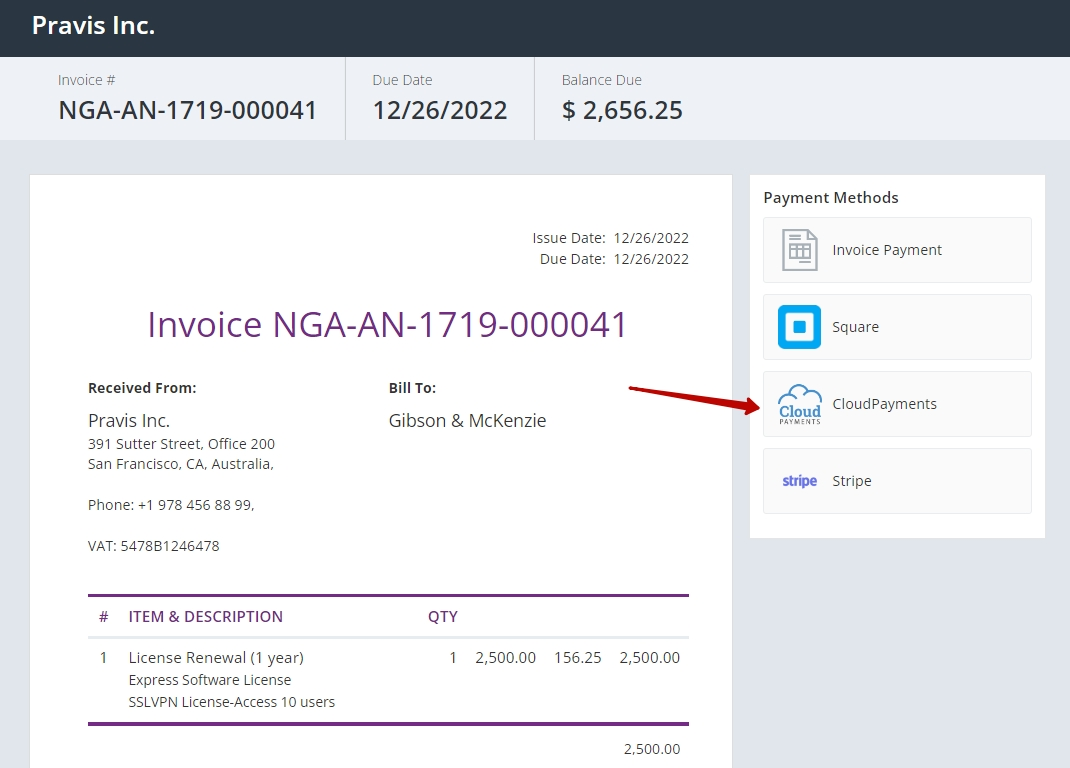
Task: Choose the Invoice Payment method label
Action: [x=887, y=250]
